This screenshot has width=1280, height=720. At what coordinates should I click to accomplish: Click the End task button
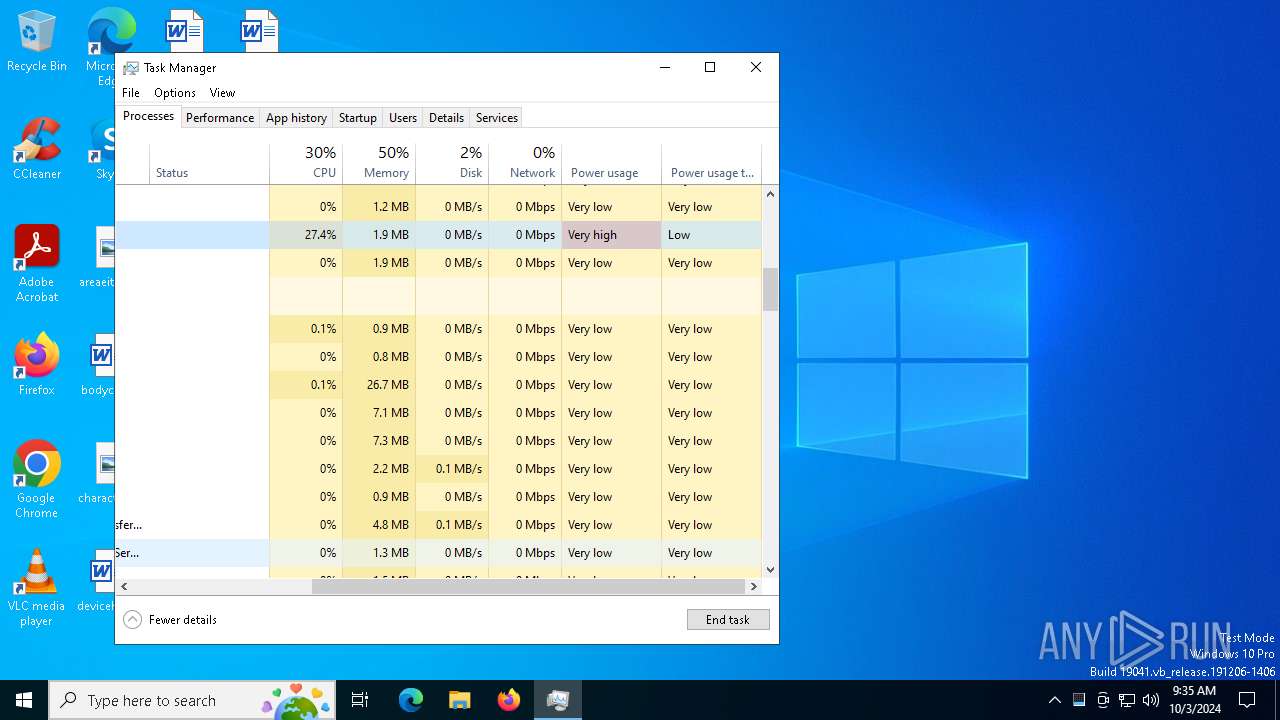(x=728, y=620)
